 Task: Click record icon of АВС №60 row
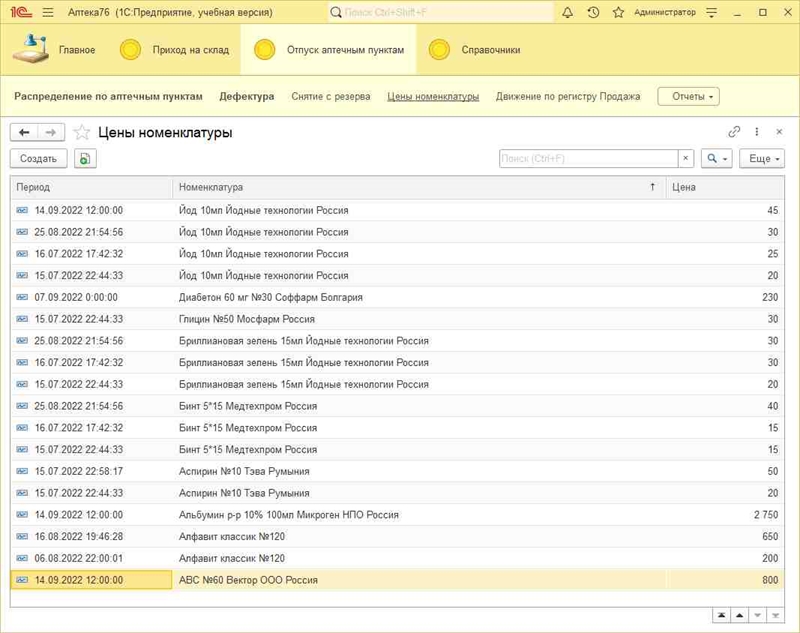(22, 580)
